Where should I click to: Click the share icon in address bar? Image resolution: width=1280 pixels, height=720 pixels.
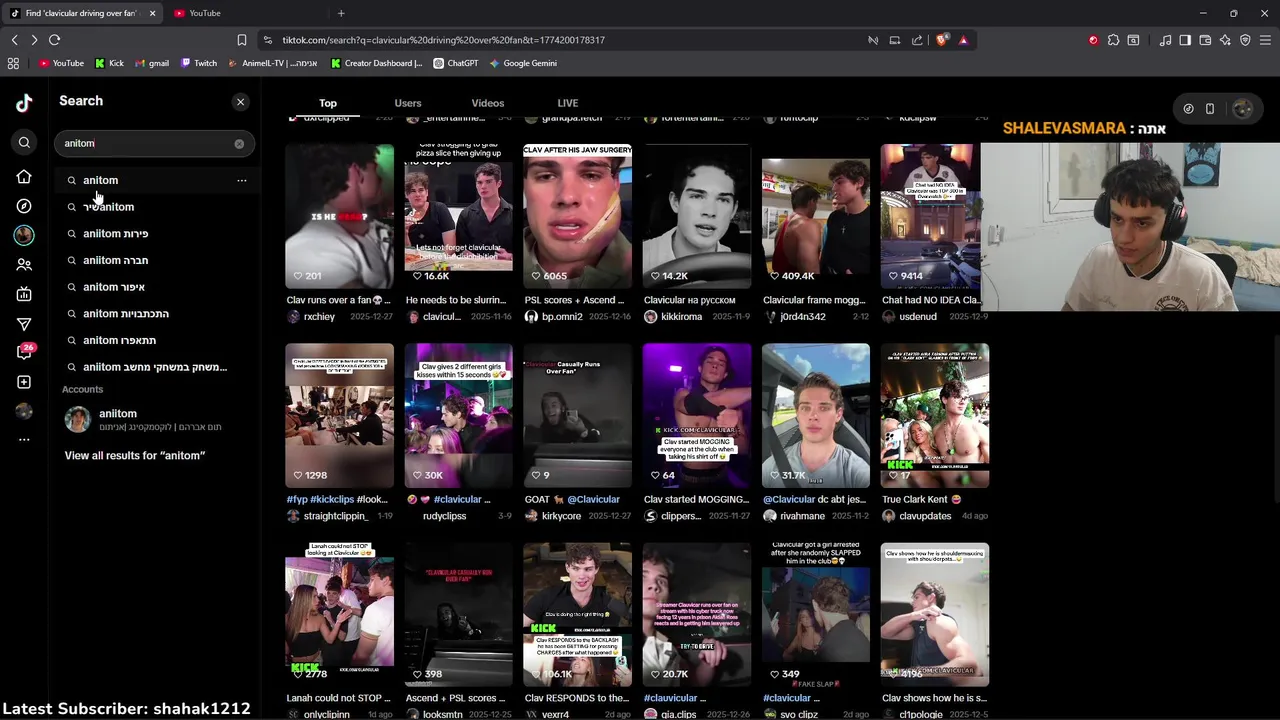coord(917,40)
